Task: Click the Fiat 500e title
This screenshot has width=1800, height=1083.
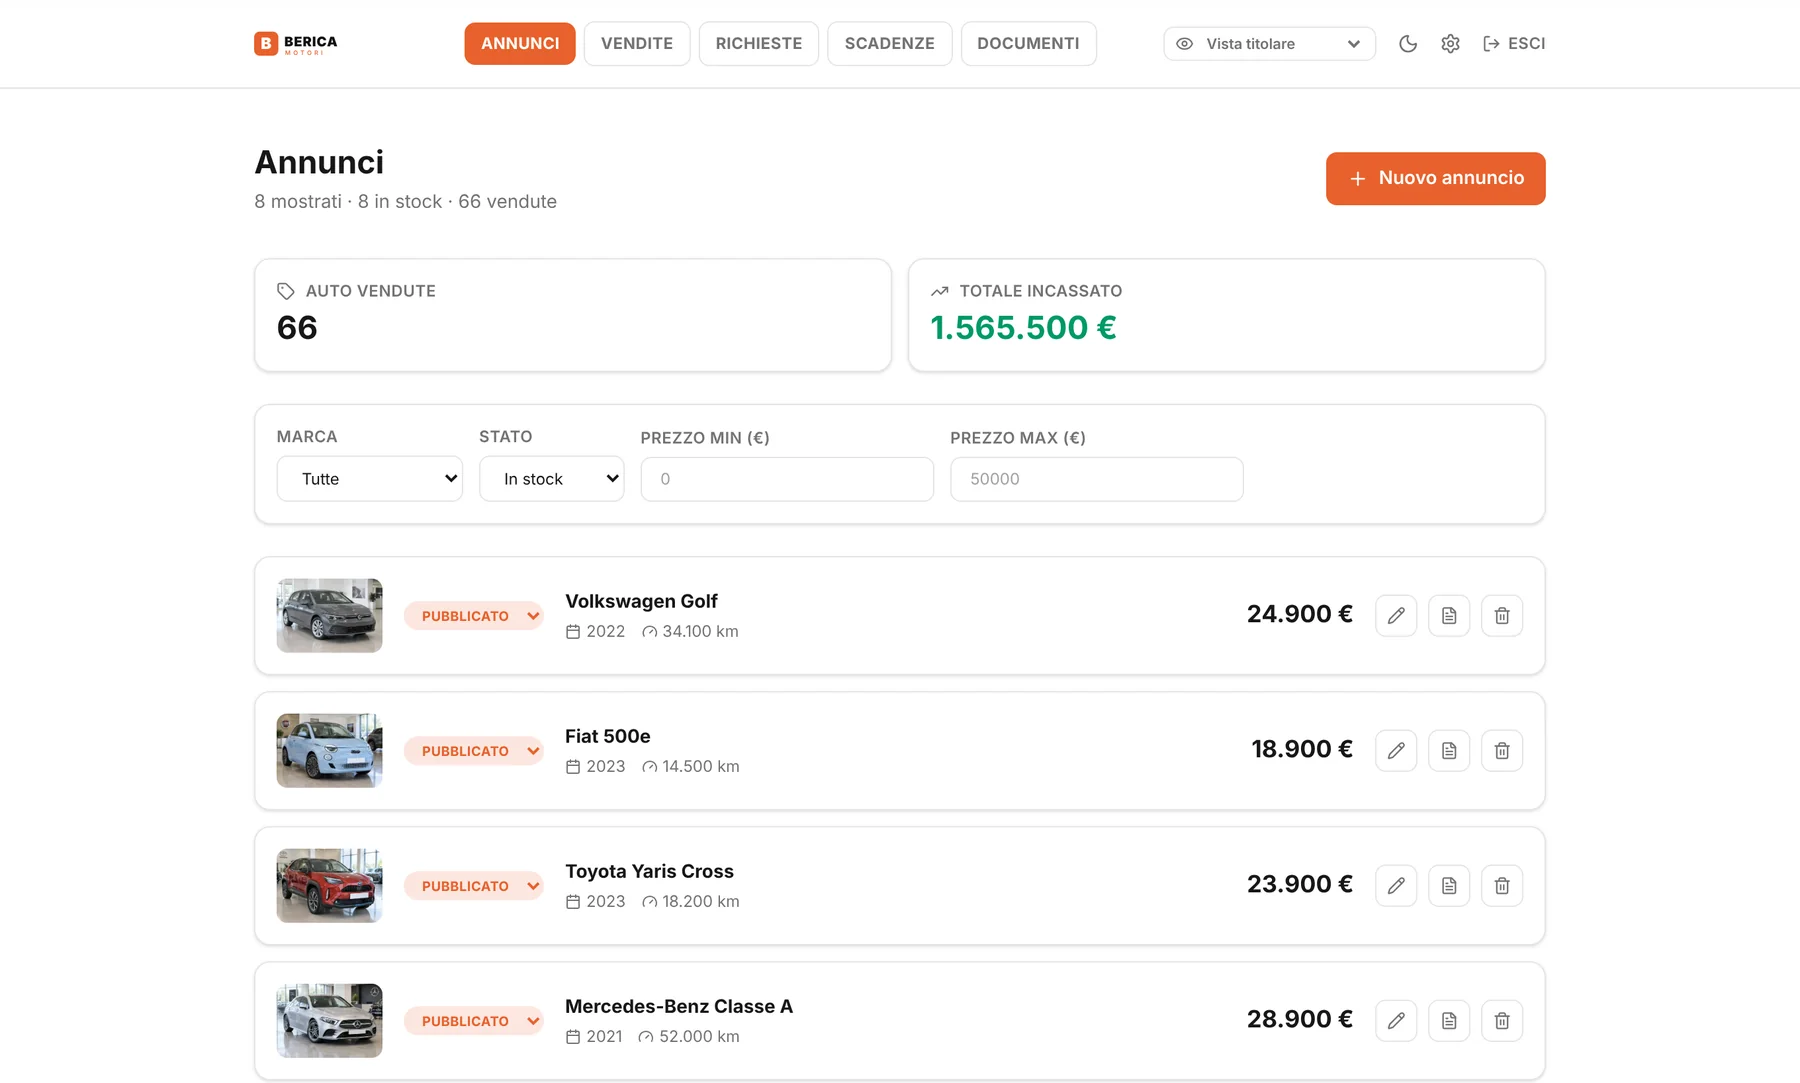Action: click(608, 736)
